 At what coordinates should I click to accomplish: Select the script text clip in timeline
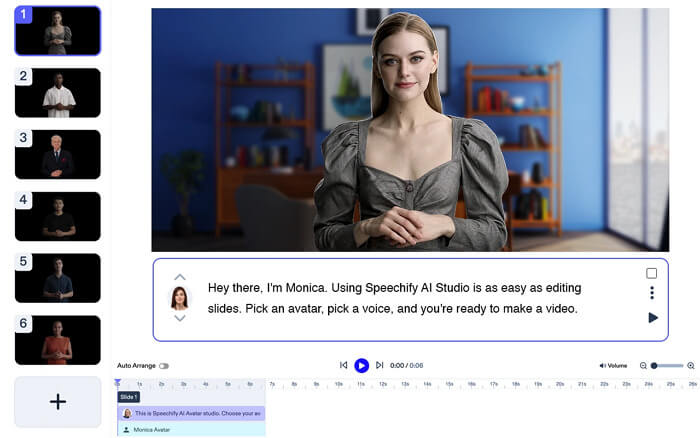(191, 413)
